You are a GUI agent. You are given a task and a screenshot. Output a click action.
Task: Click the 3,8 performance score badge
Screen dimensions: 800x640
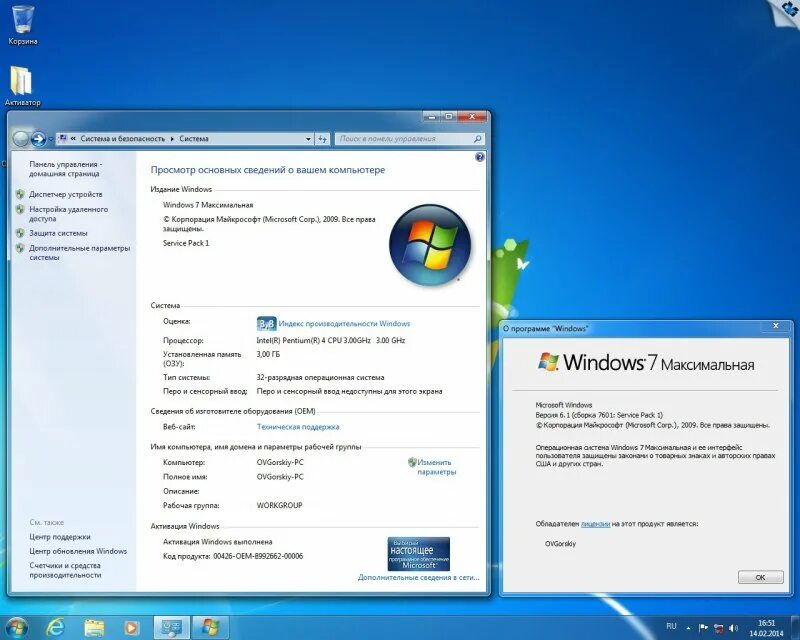[x=266, y=324]
